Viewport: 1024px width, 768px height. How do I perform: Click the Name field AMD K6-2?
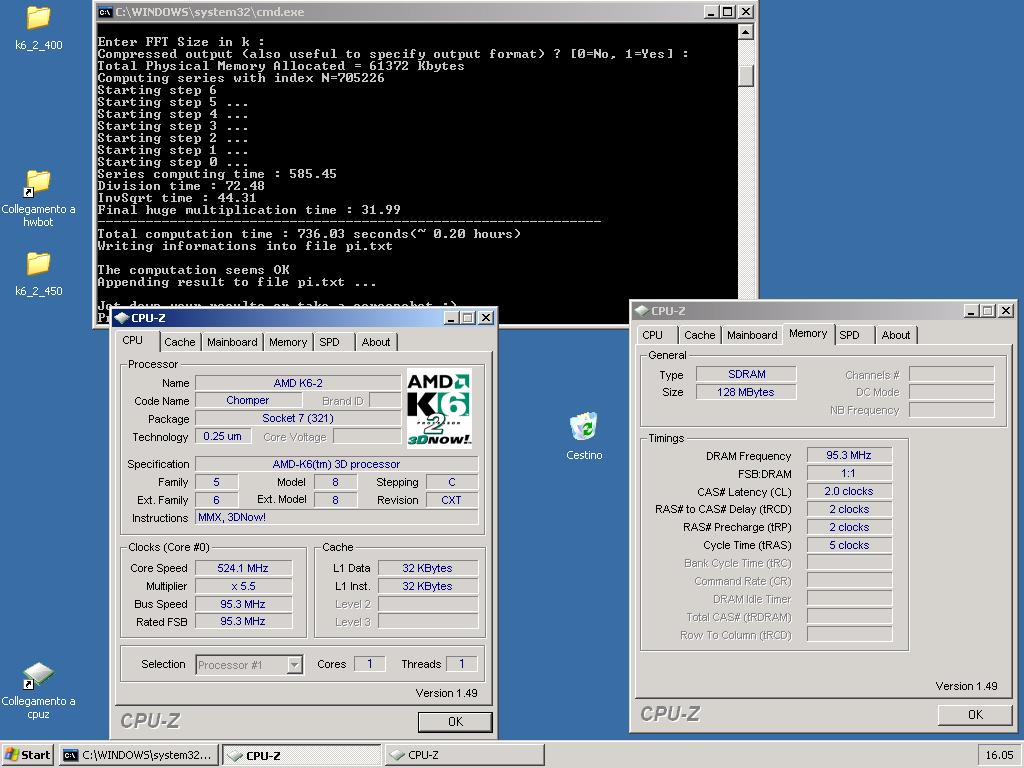[298, 383]
